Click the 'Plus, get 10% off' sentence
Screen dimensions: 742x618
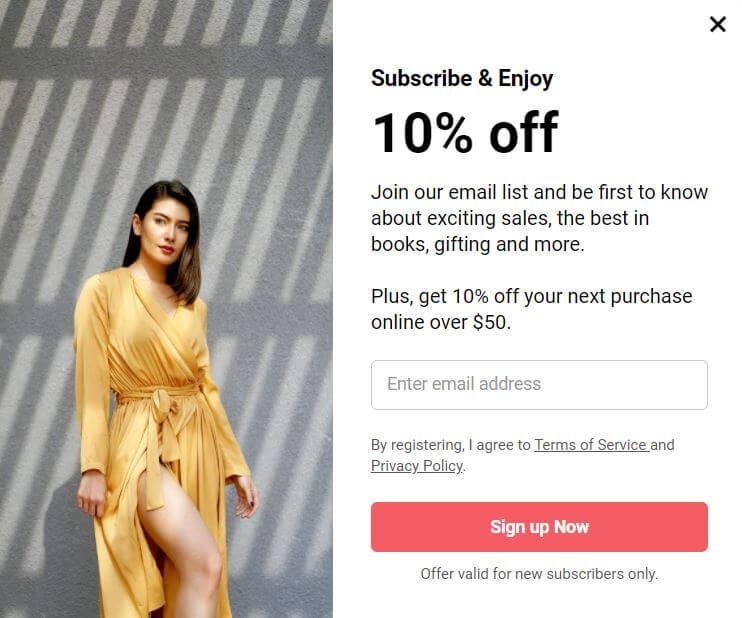(x=532, y=297)
